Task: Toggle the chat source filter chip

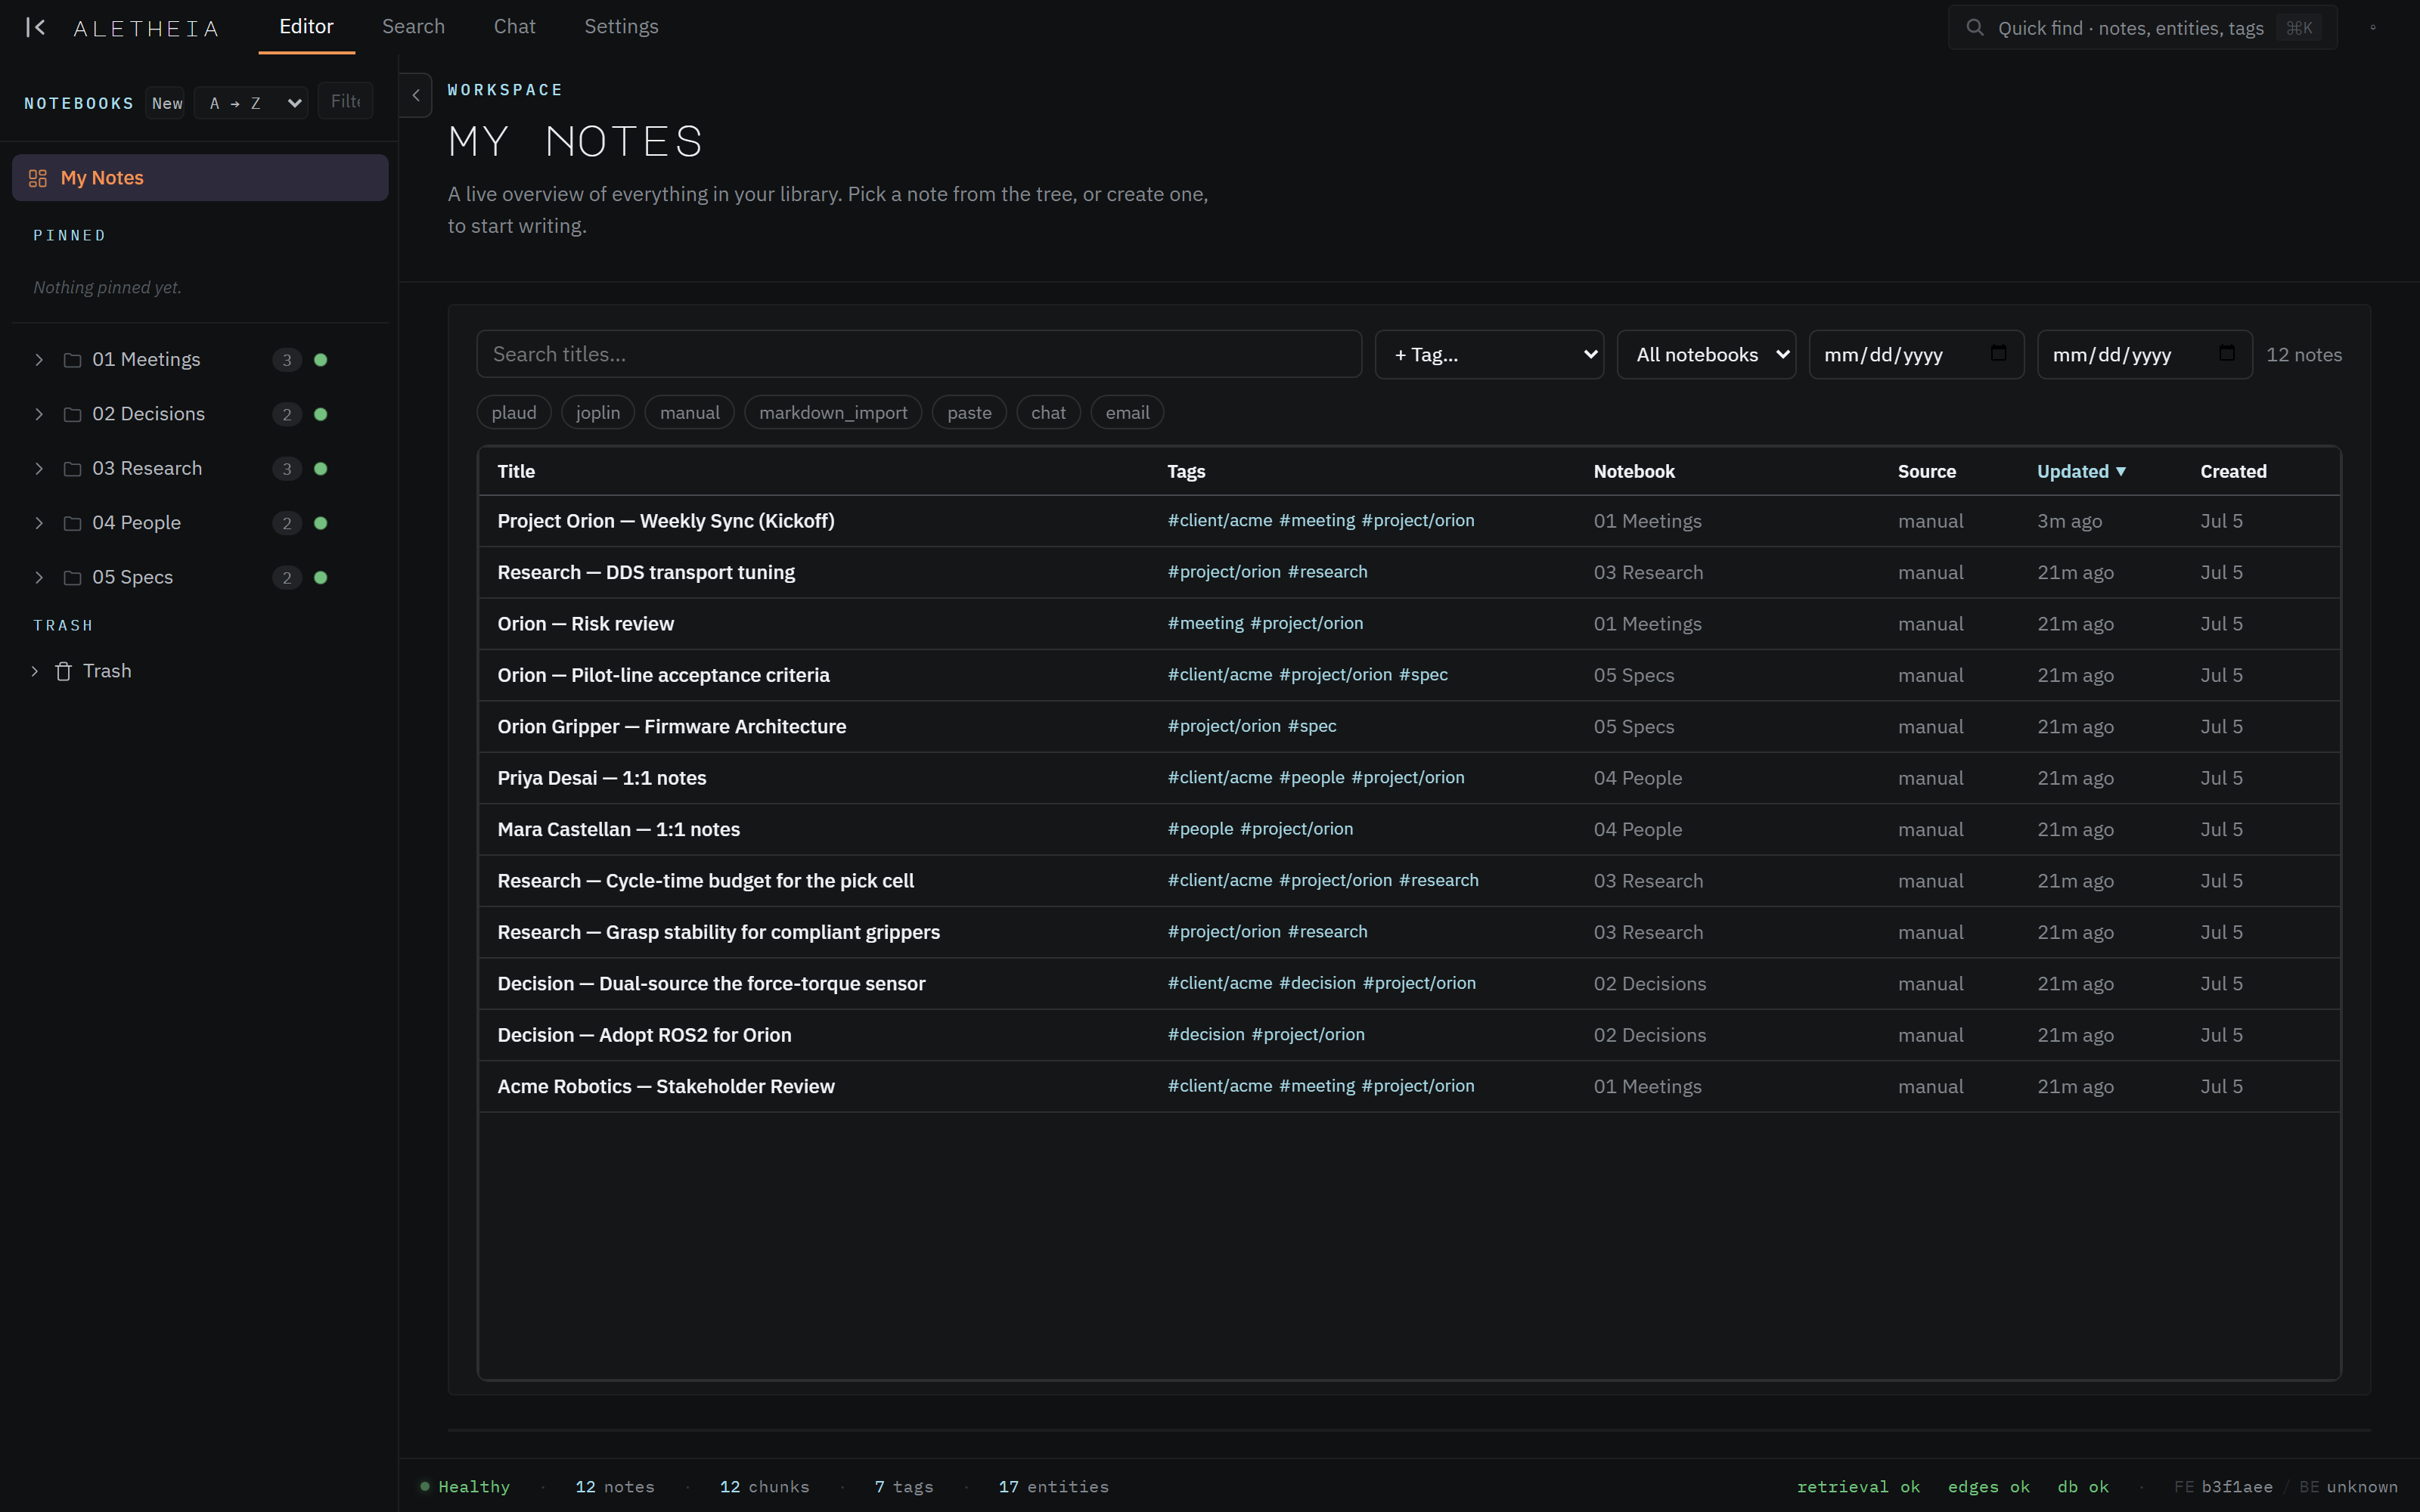Action: coord(1048,413)
